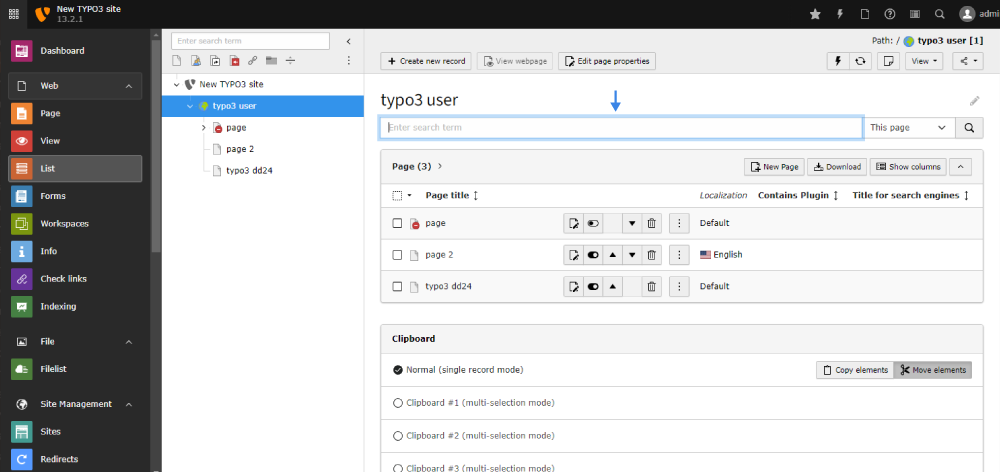1000x472 pixels.
Task: Edit the 'page 2' record
Action: pyautogui.click(x=573, y=255)
